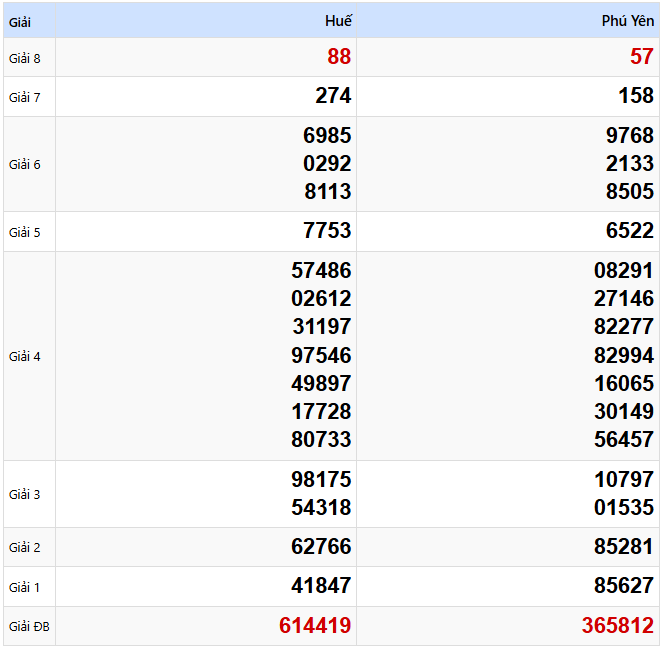Click the Giải ĐB row label
Image resolution: width=663 pixels, height=649 pixels.
tap(29, 627)
